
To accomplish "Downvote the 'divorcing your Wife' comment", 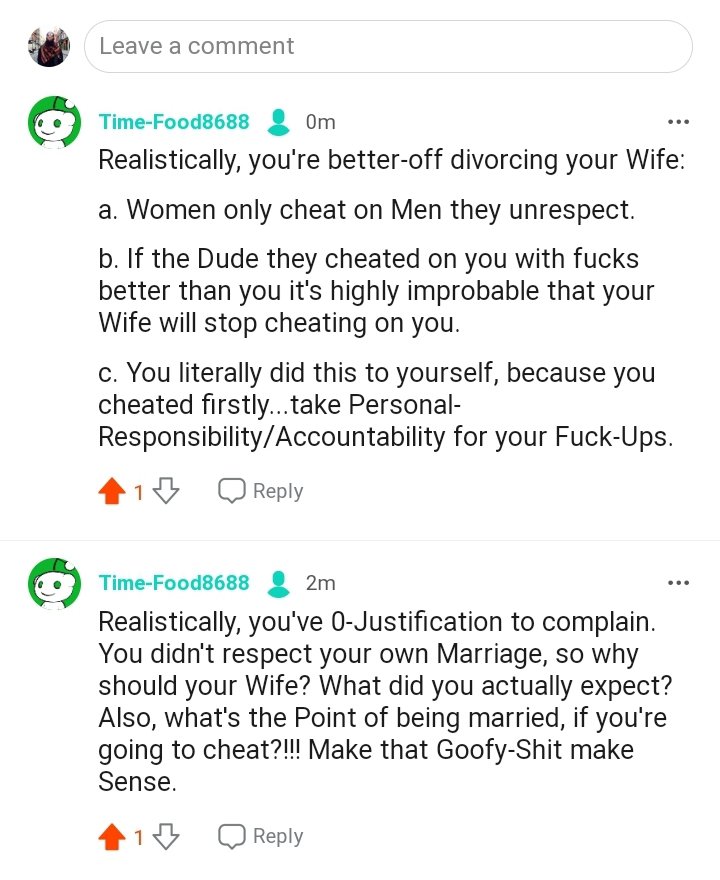I will pyautogui.click(x=167, y=491).
